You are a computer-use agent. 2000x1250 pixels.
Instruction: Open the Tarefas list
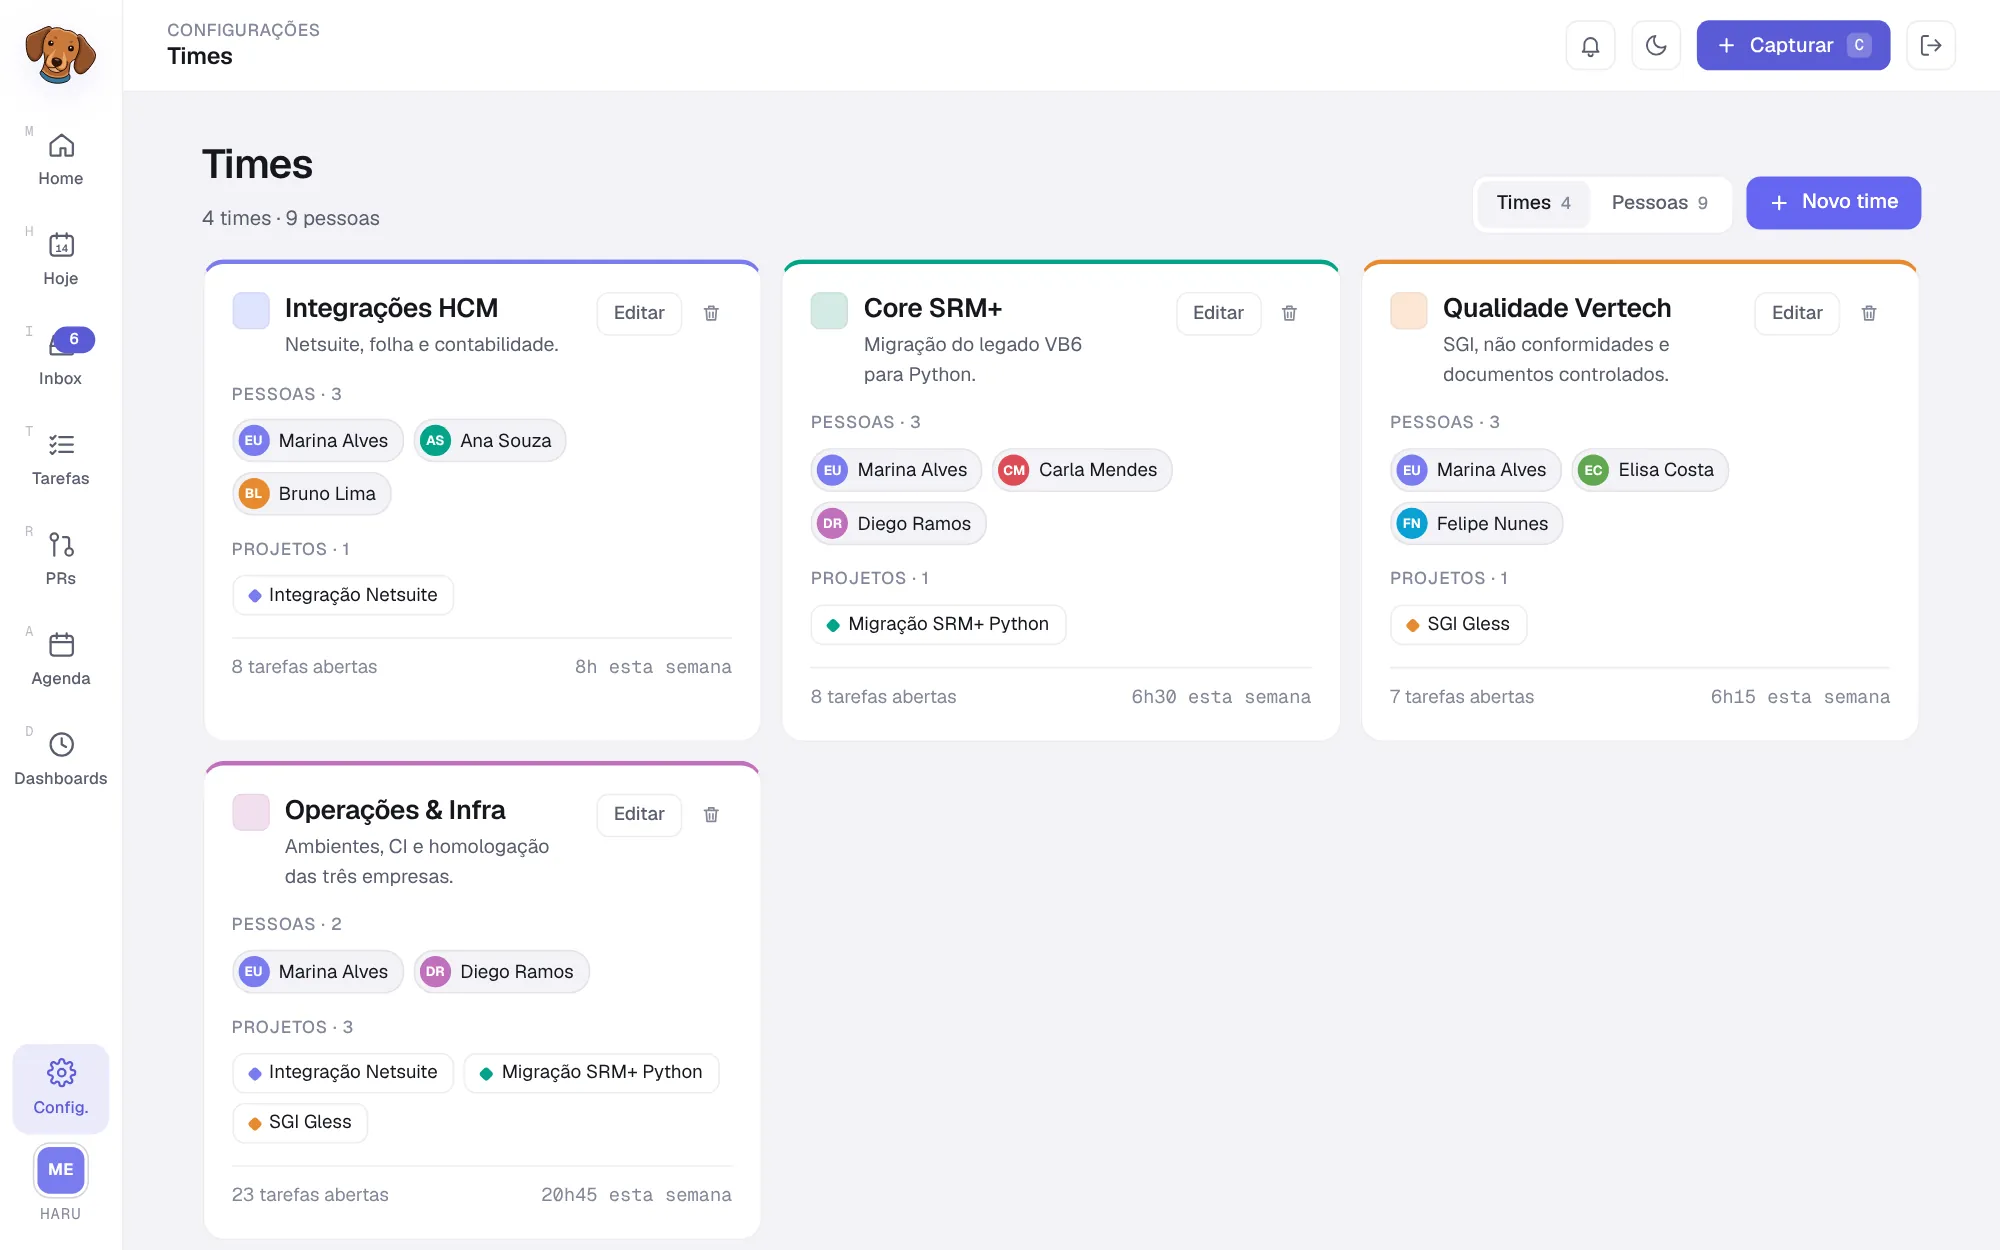(61, 459)
